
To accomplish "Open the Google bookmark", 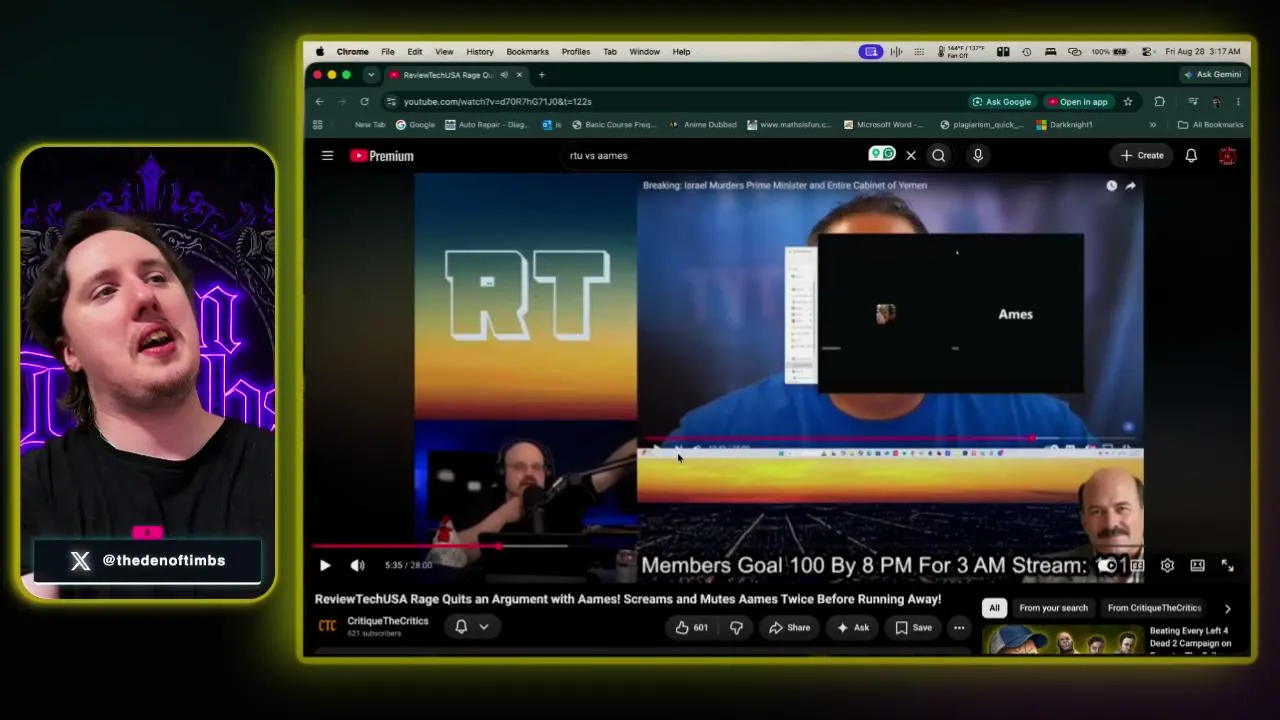I will pos(415,125).
